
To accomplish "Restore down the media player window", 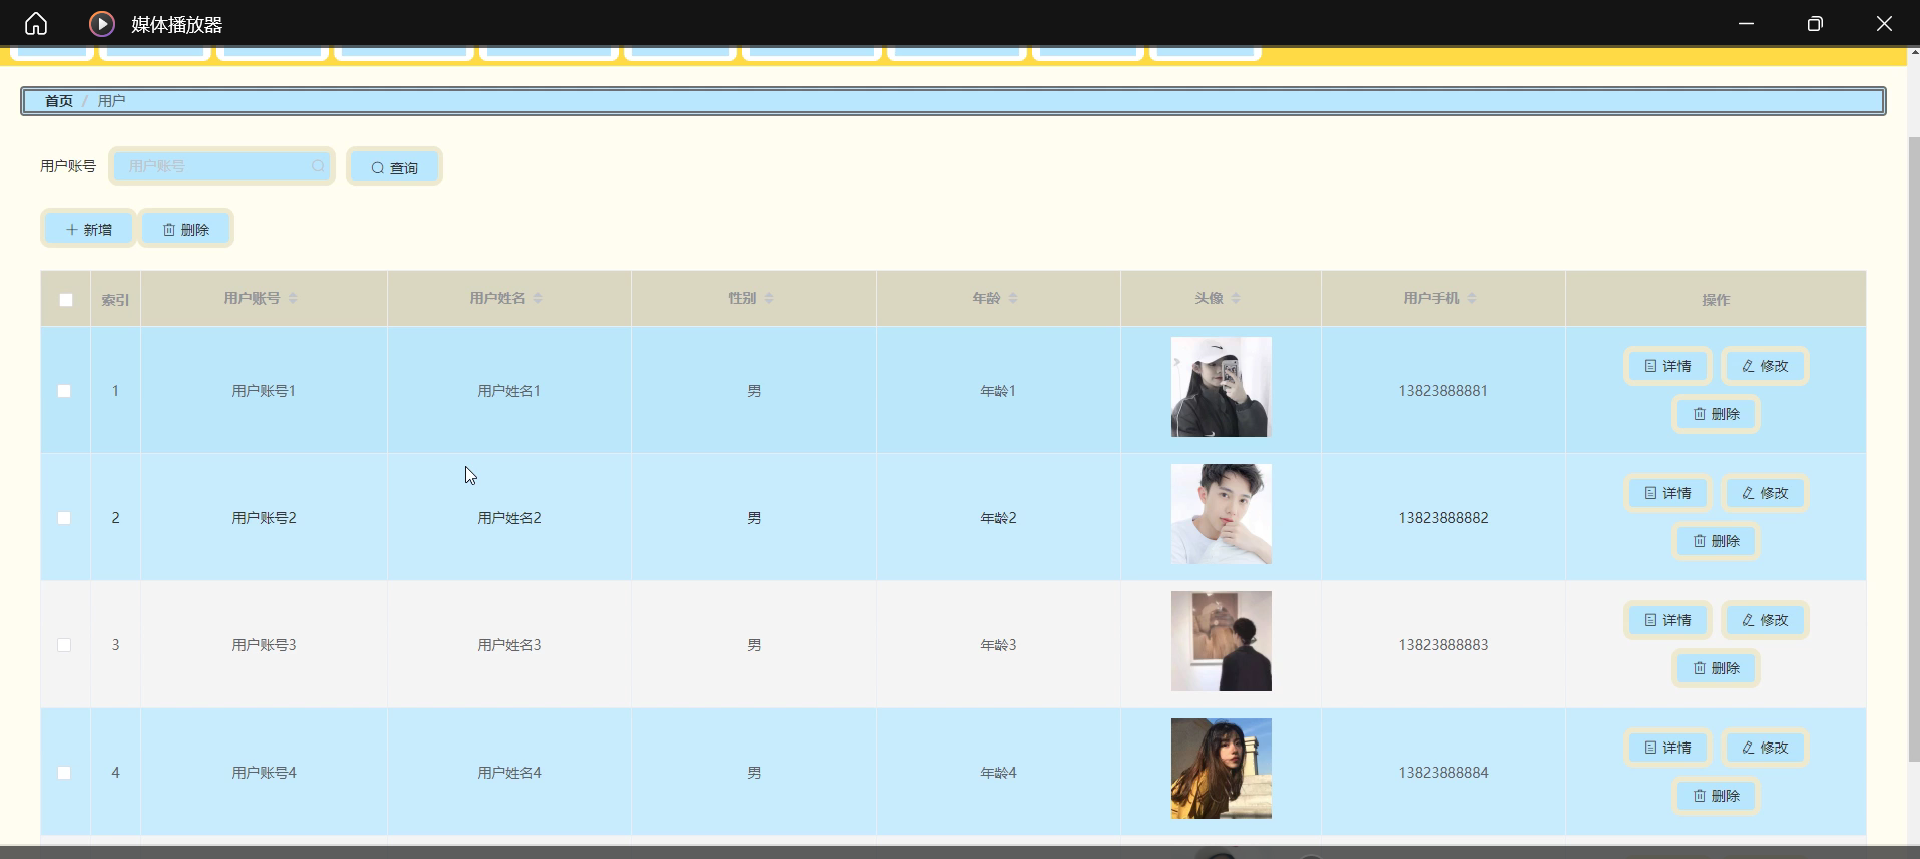I will pyautogui.click(x=1815, y=23).
